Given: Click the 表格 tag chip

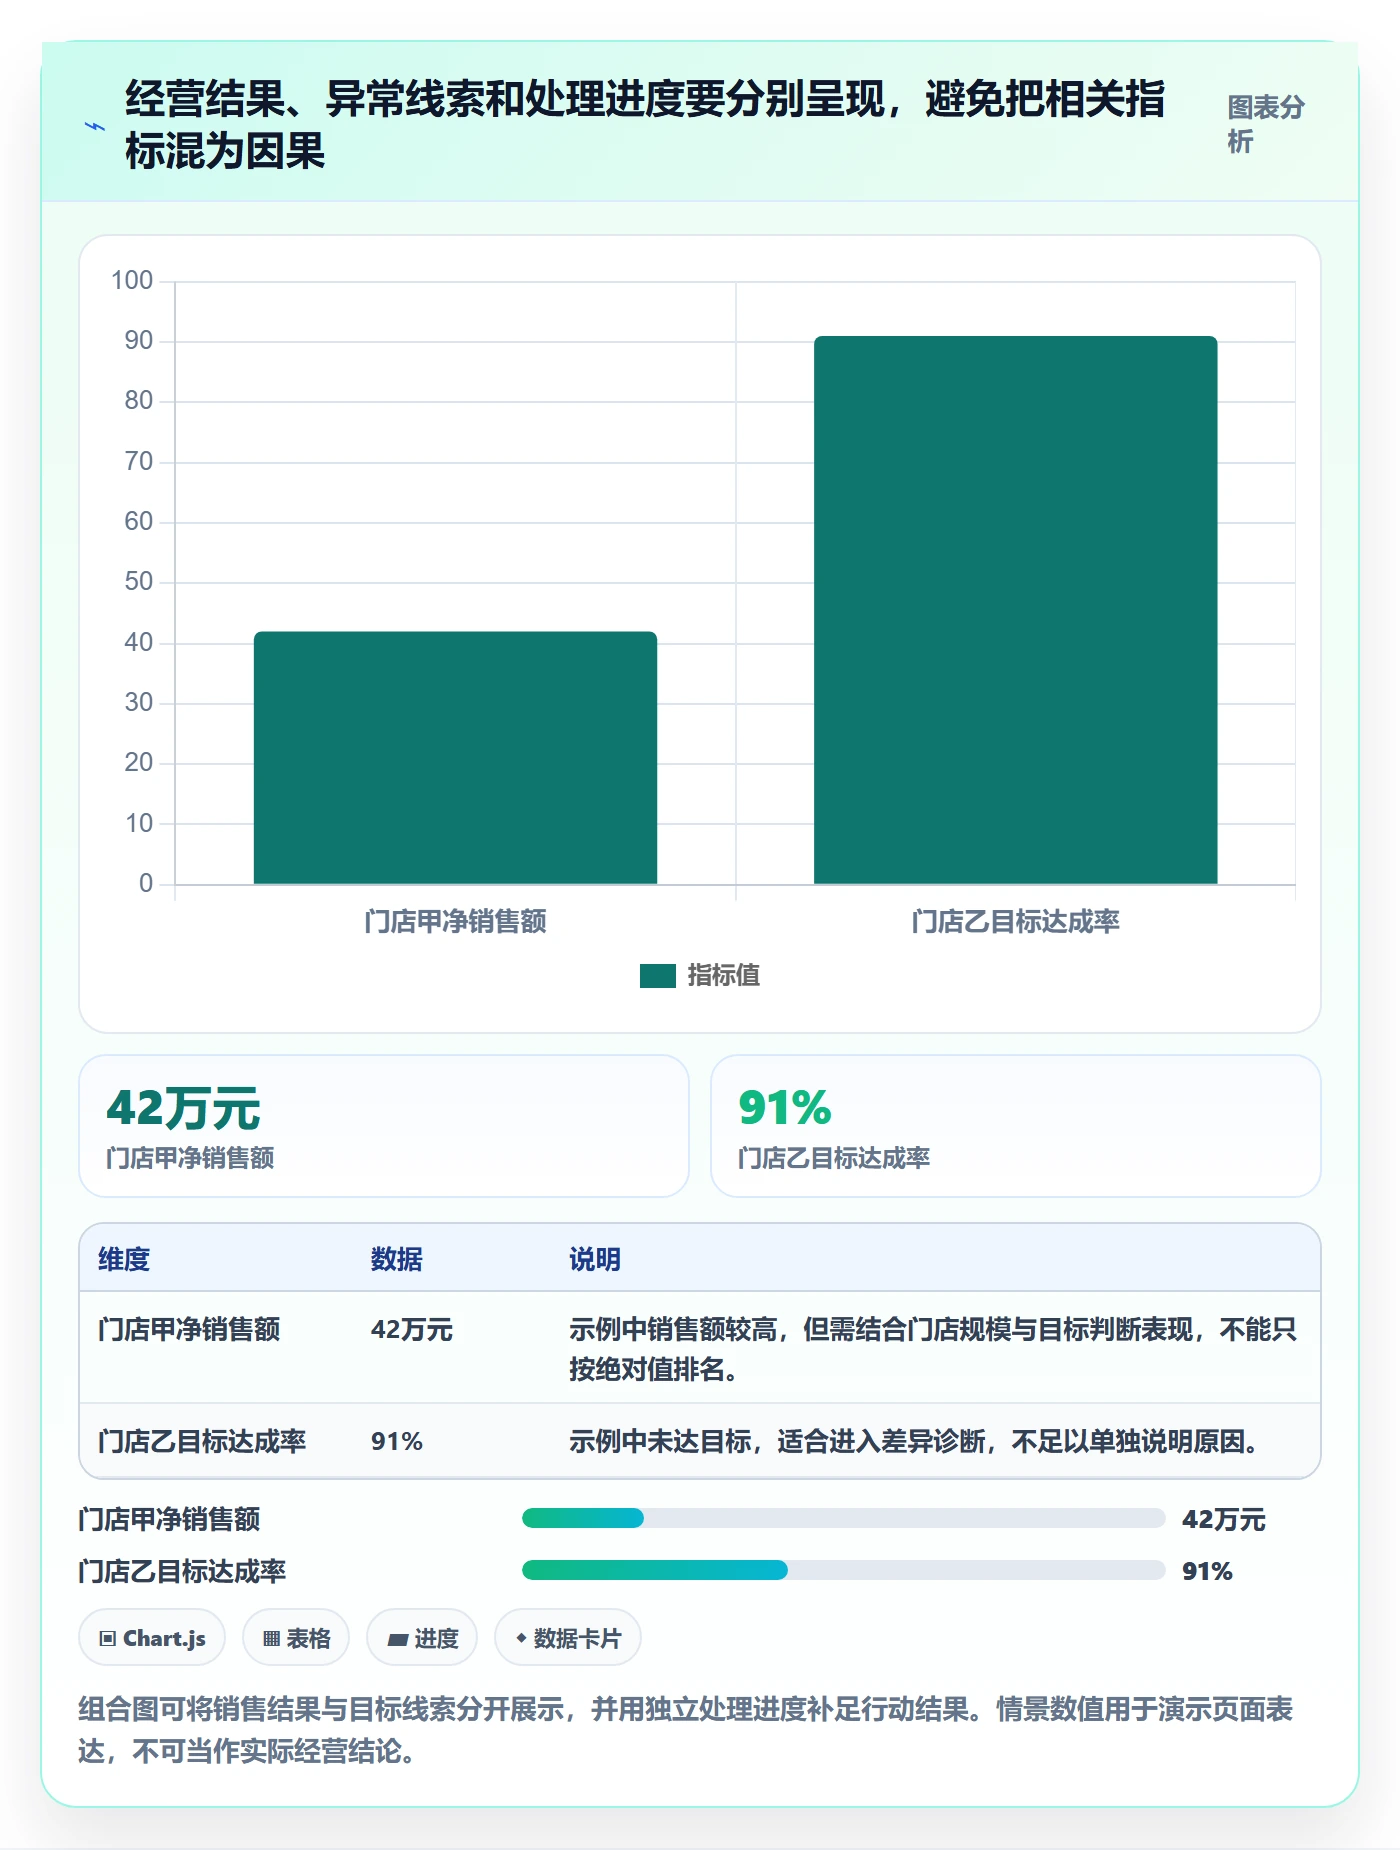Looking at the screenshot, I should coord(296,1638).
